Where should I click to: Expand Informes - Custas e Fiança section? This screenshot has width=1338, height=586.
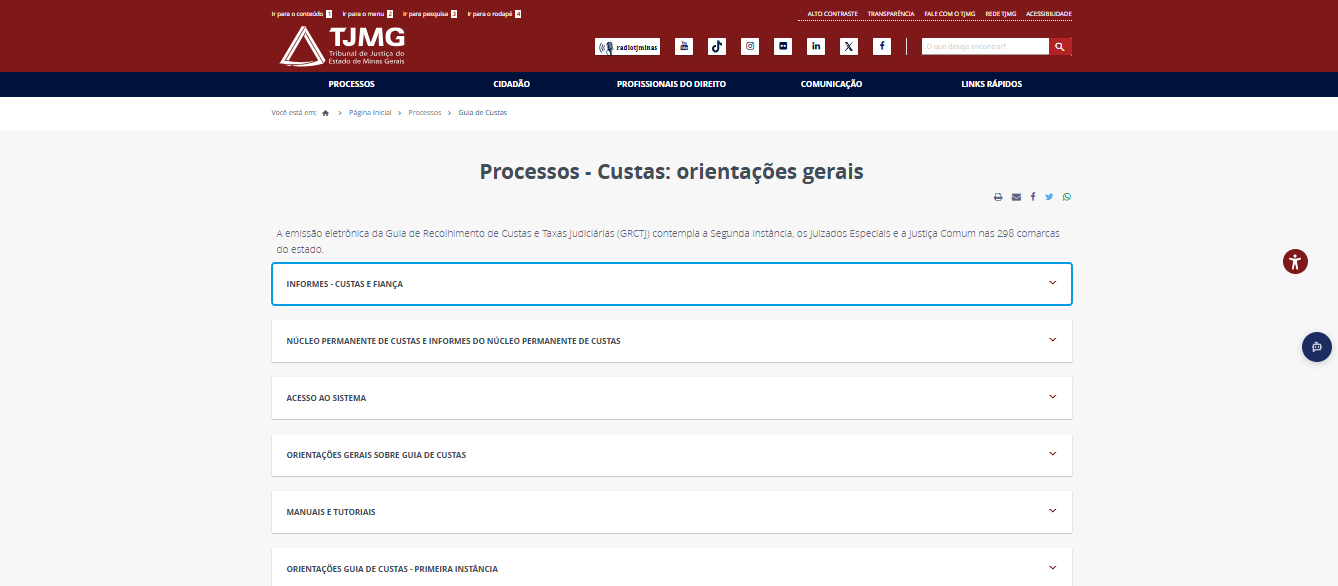672,284
